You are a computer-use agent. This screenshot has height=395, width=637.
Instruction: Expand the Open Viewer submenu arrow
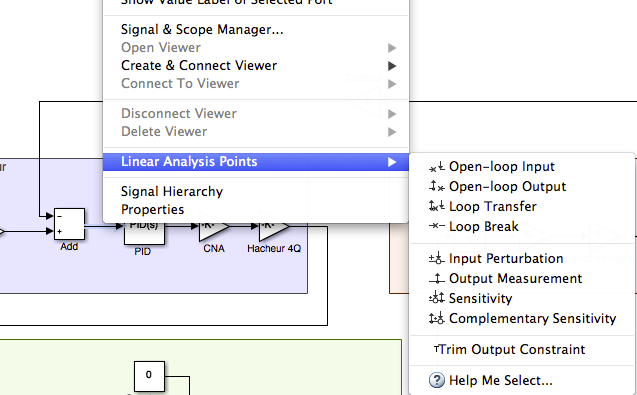[x=392, y=48]
